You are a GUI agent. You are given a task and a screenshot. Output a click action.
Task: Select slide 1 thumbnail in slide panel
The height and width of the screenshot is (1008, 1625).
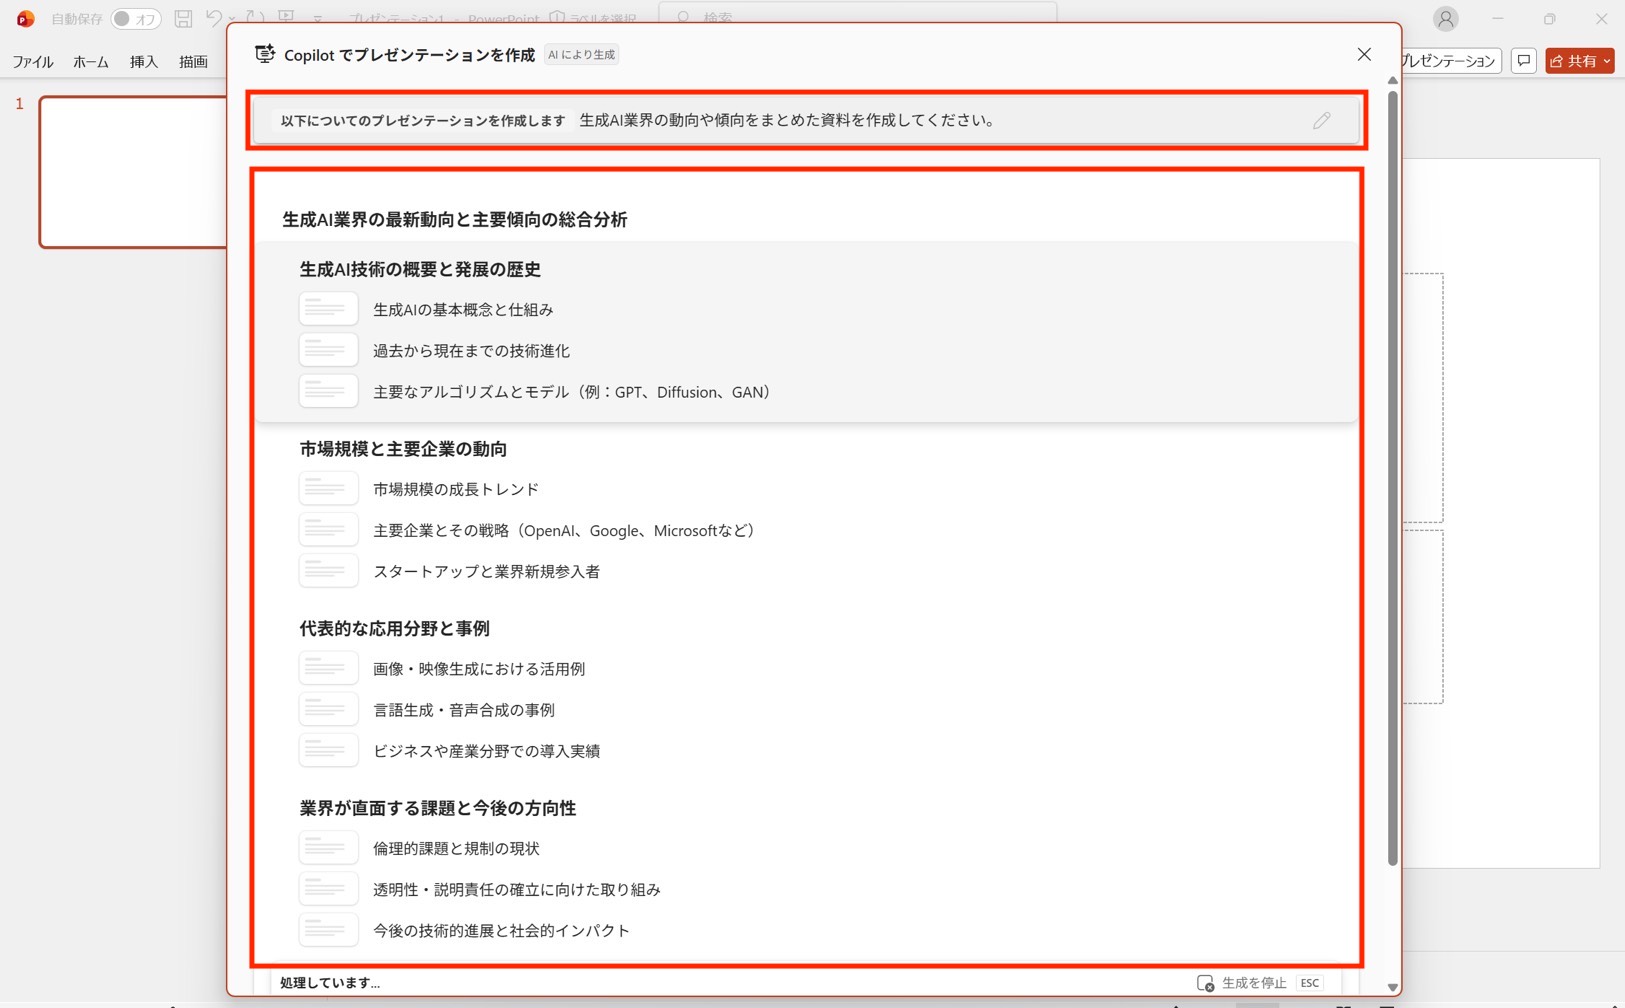(x=133, y=172)
